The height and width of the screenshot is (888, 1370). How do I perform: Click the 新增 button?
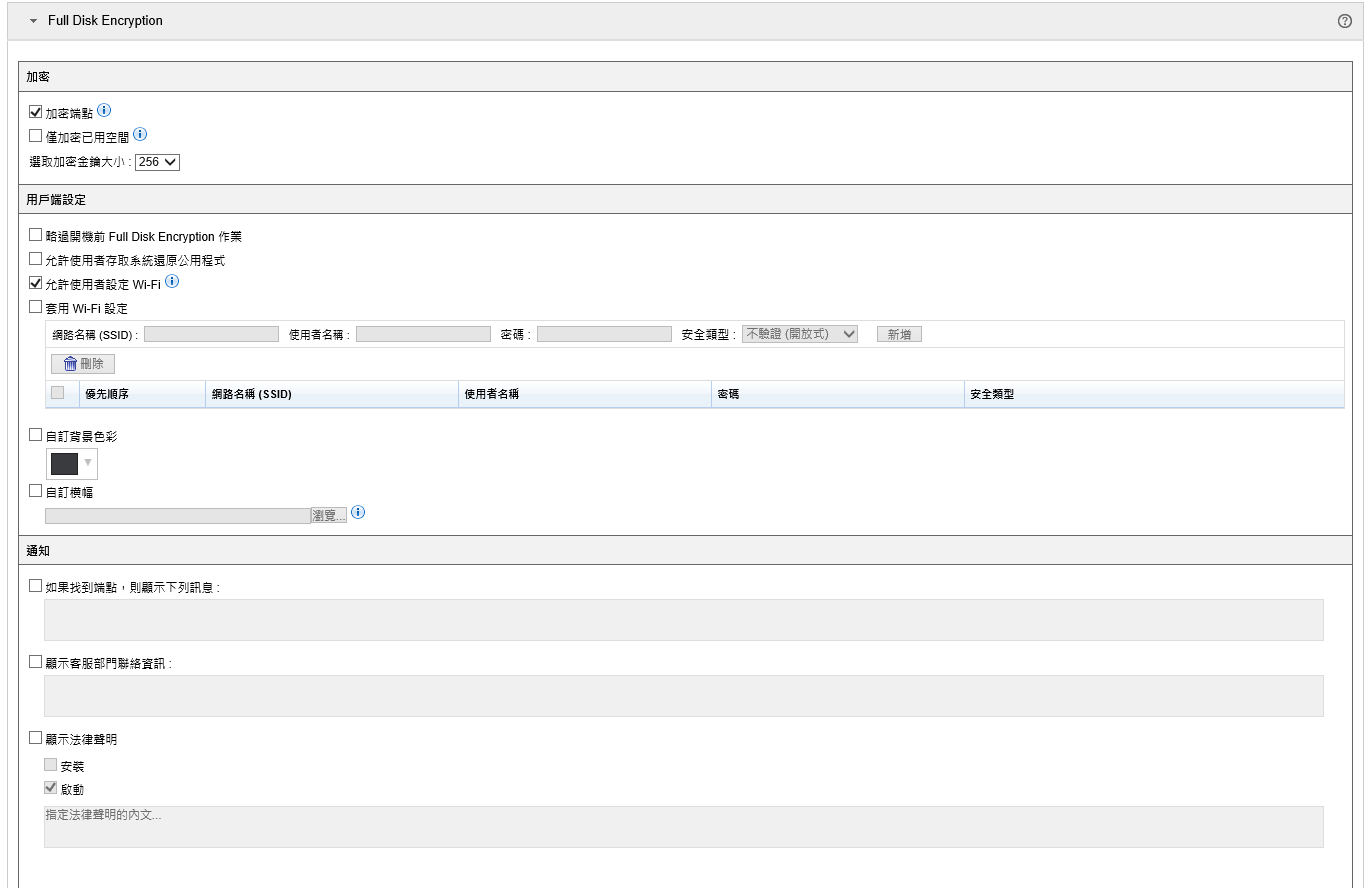click(899, 334)
